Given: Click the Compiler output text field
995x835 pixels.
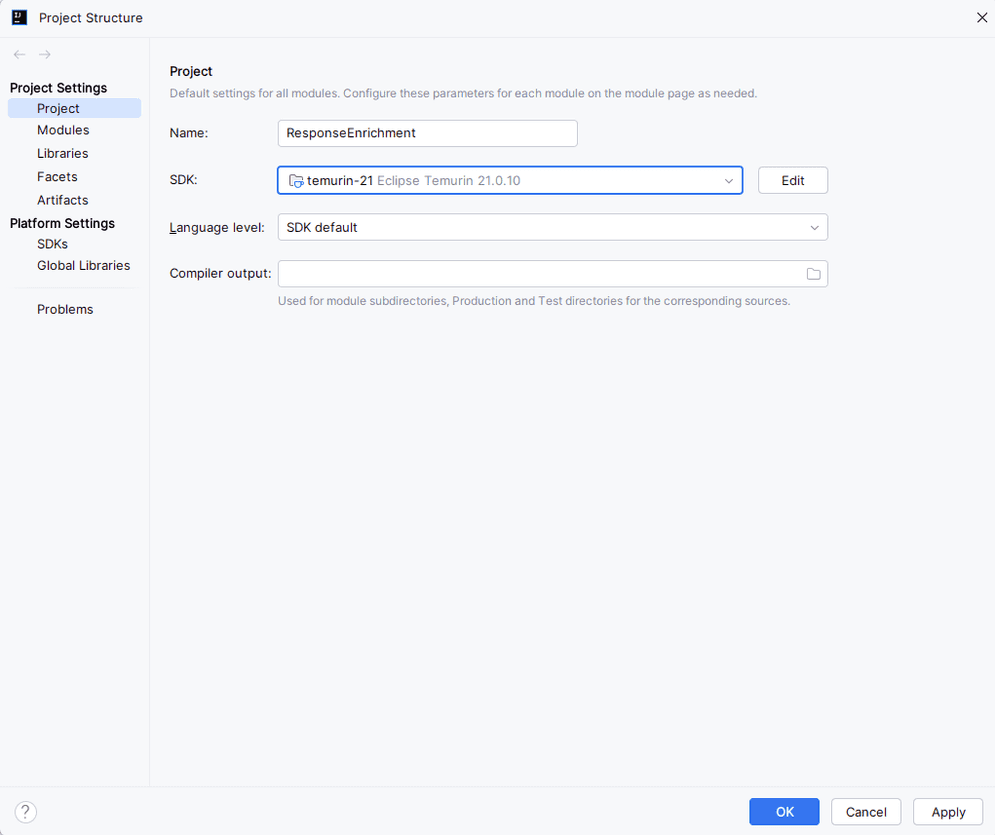Looking at the screenshot, I should pos(553,274).
